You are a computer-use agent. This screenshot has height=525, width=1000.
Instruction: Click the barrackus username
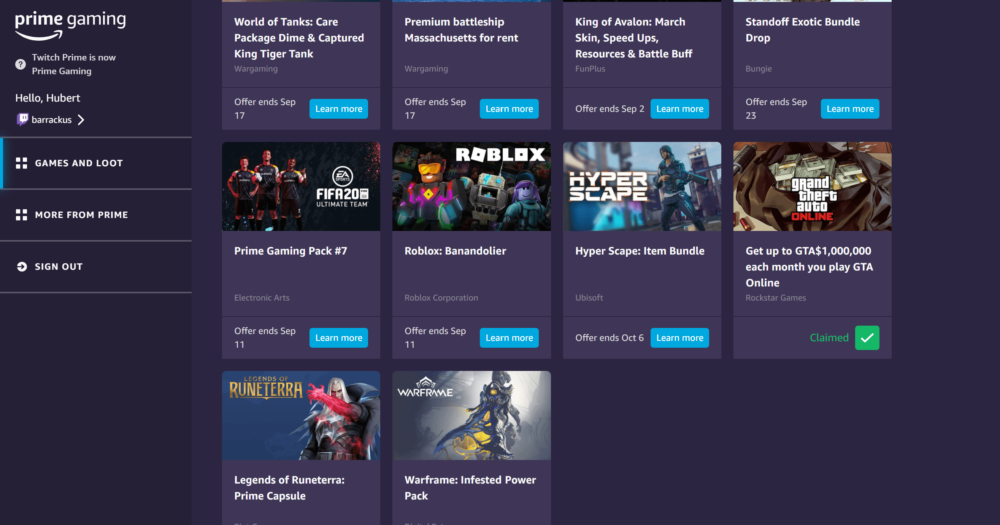tap(52, 120)
